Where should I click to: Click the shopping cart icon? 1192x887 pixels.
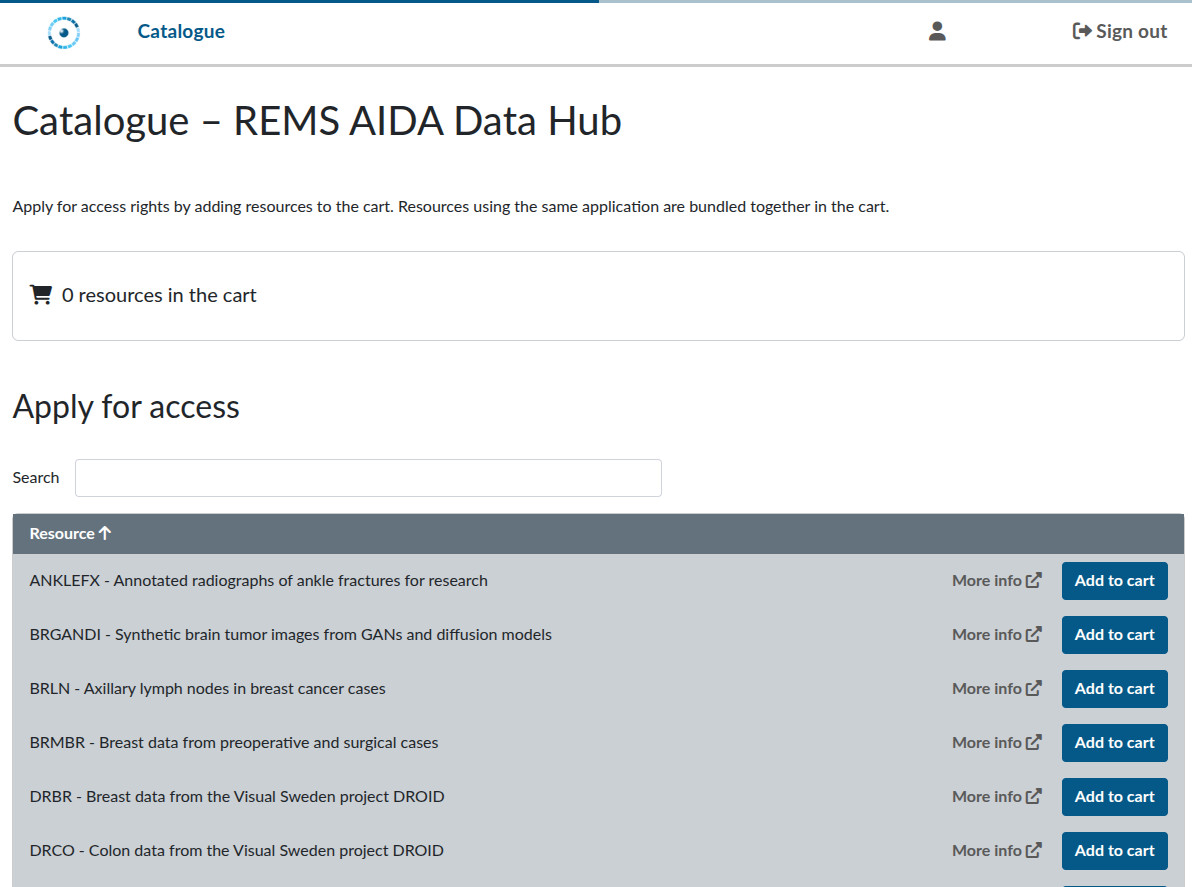41,295
